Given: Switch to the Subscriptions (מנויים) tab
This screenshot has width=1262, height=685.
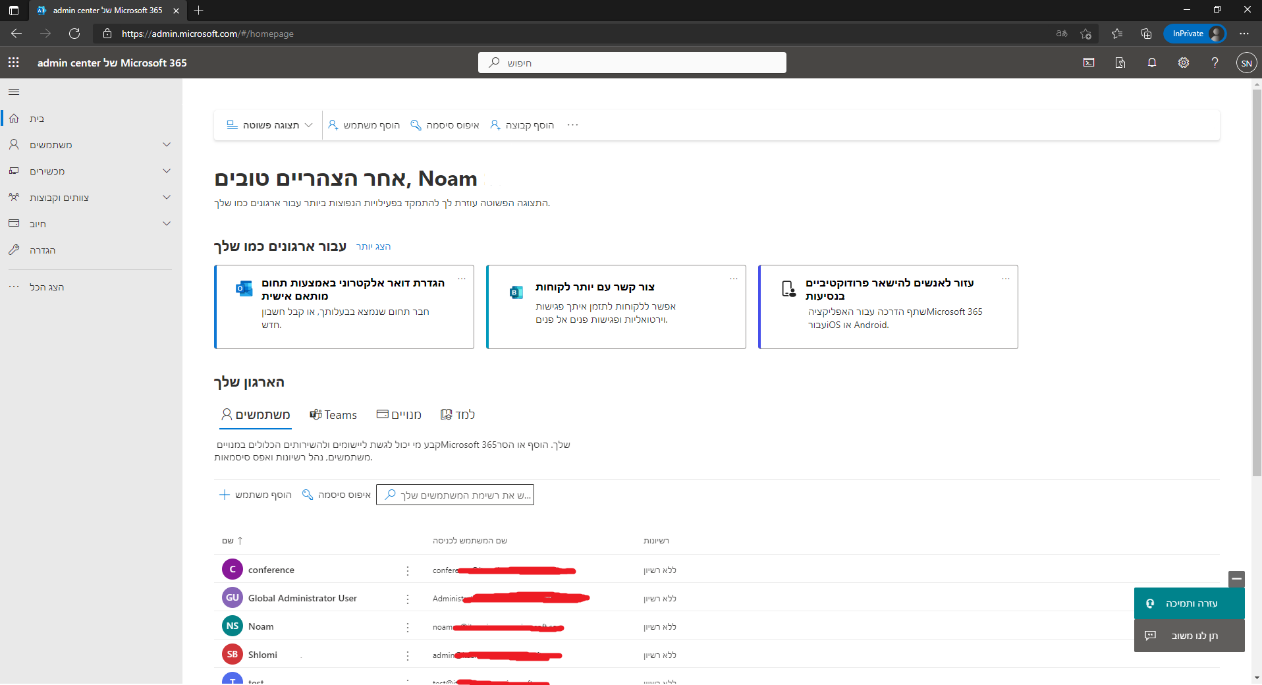Looking at the screenshot, I should [x=398, y=414].
